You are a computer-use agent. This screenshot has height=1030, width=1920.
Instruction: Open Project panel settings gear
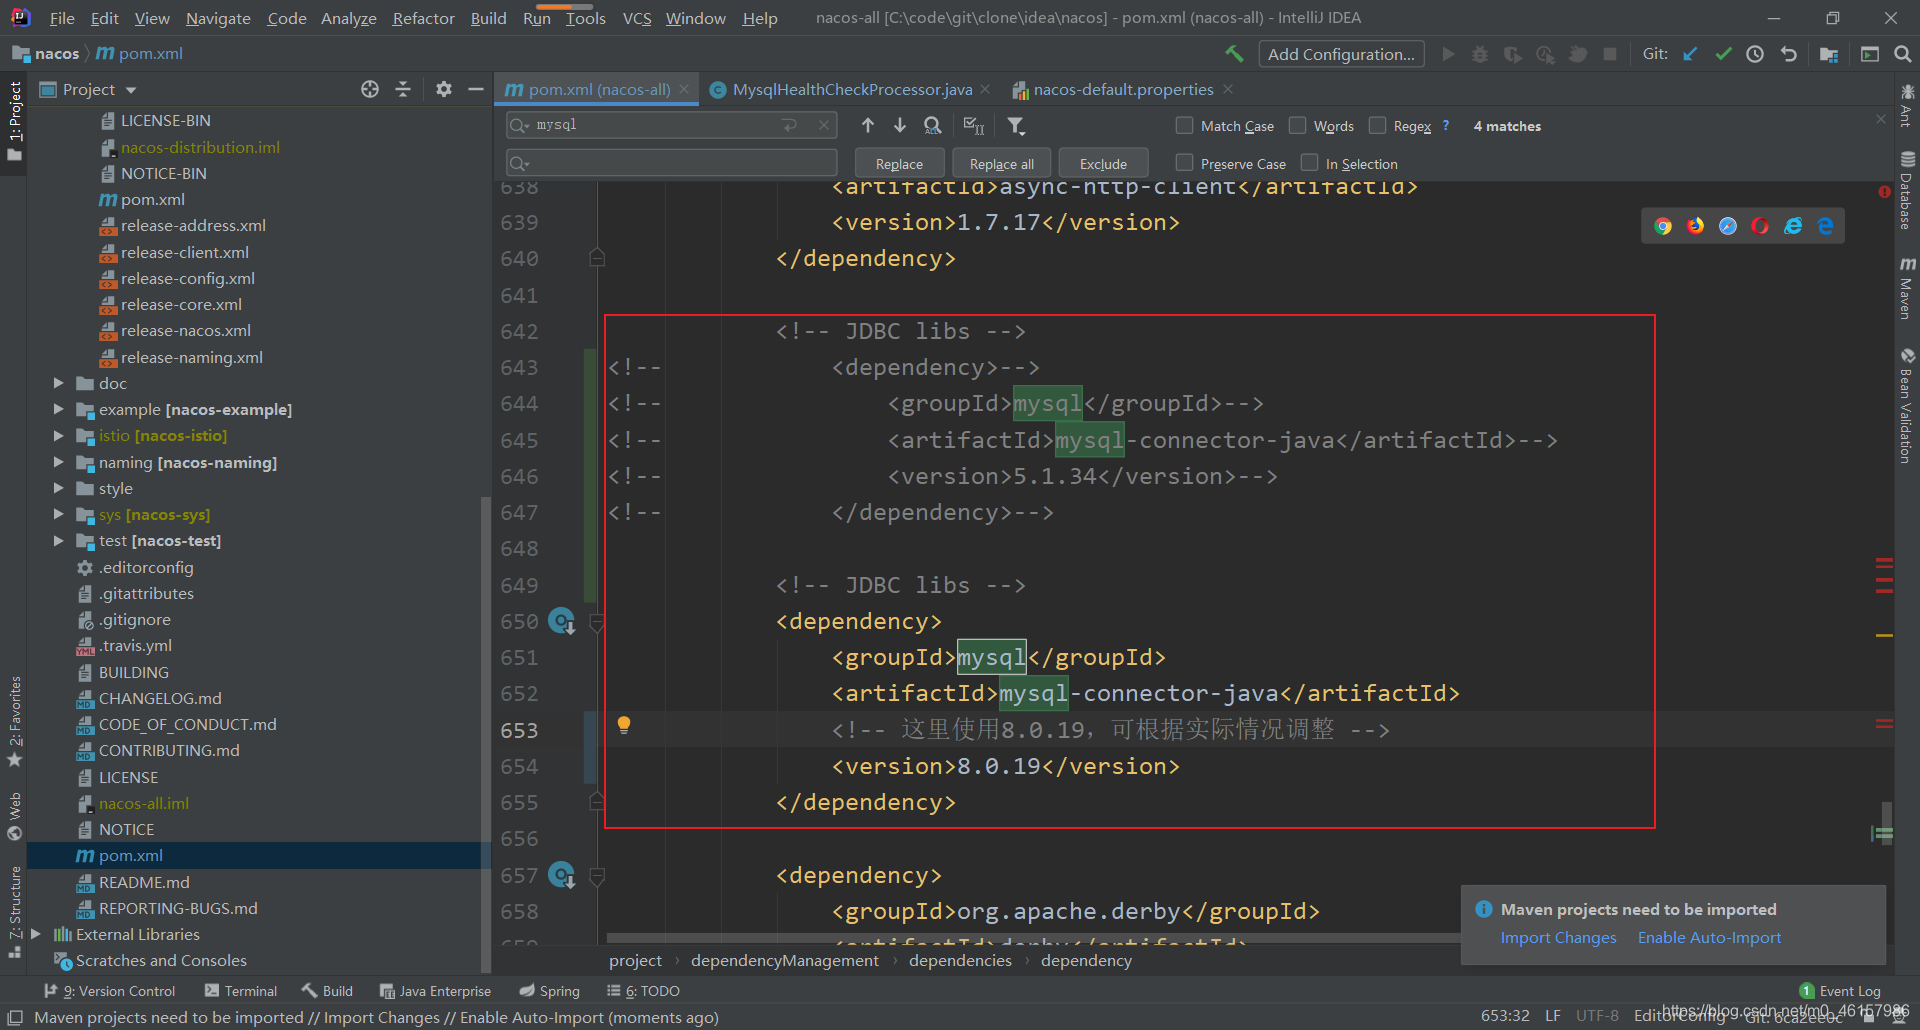[443, 89]
